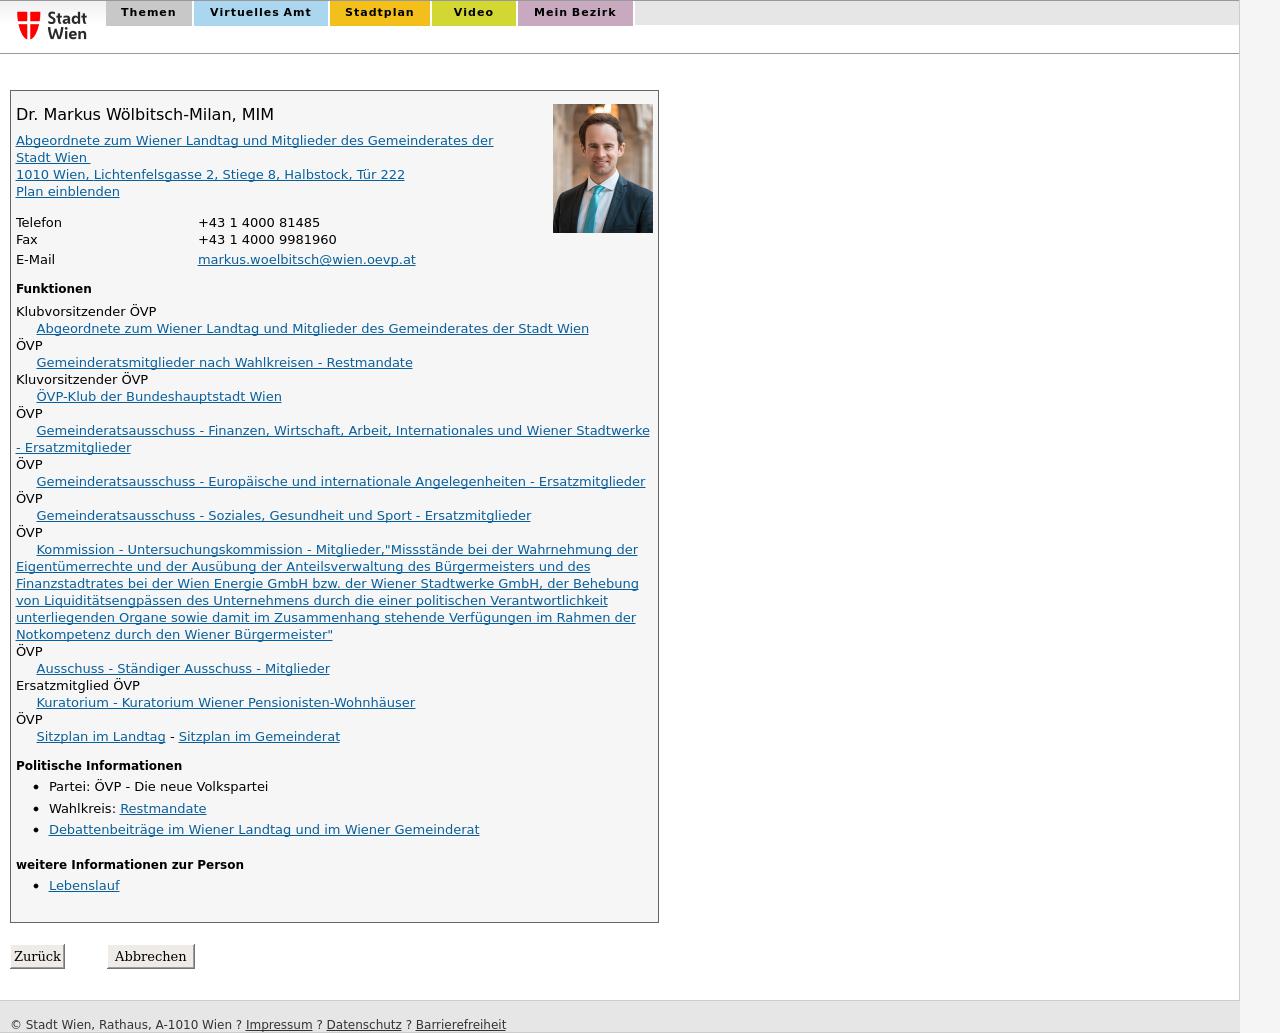Click the Funktionen heading

pos(54,288)
